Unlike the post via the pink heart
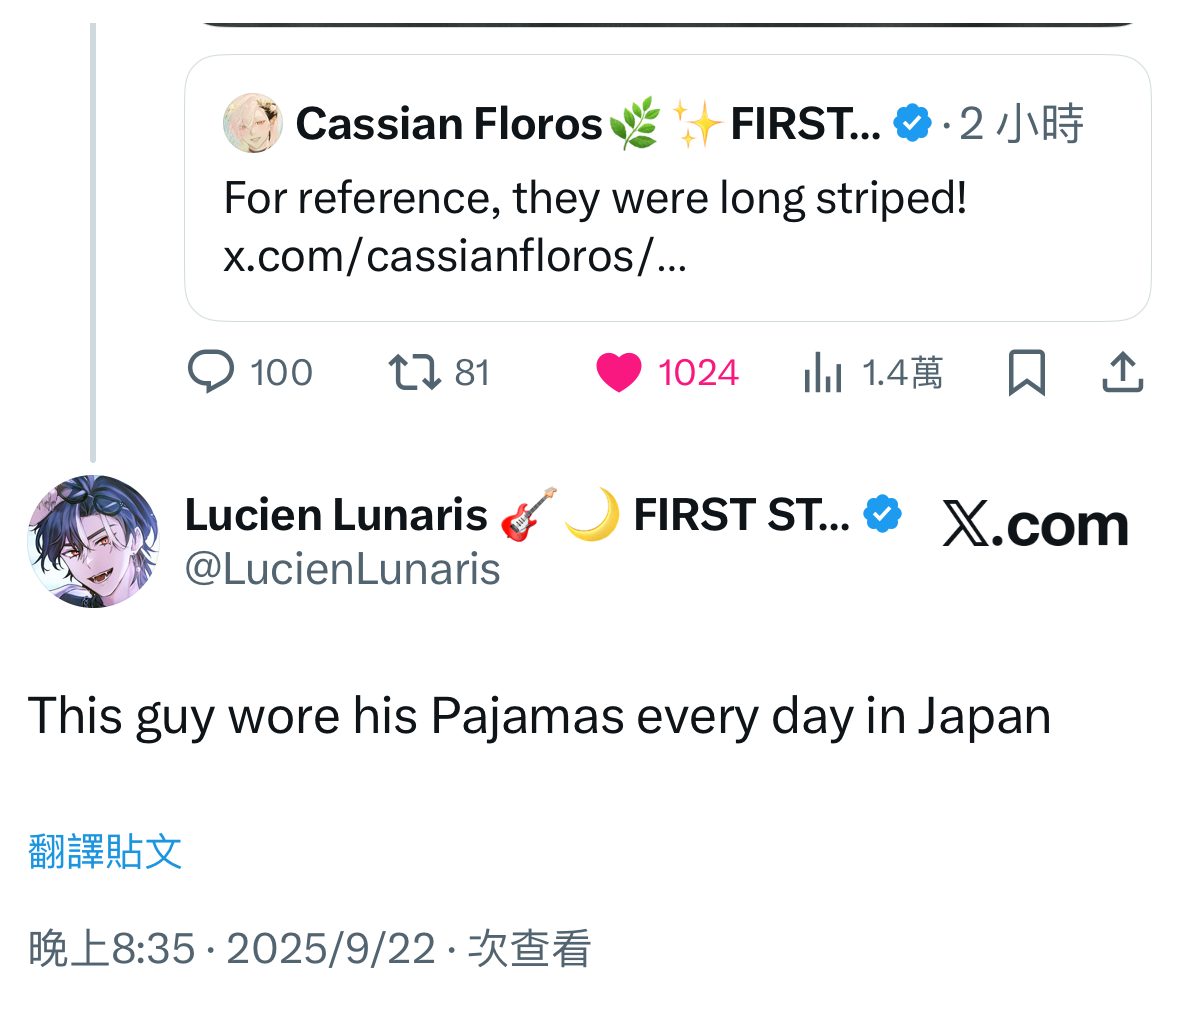The width and height of the screenshot is (1178, 1012). [x=619, y=373]
